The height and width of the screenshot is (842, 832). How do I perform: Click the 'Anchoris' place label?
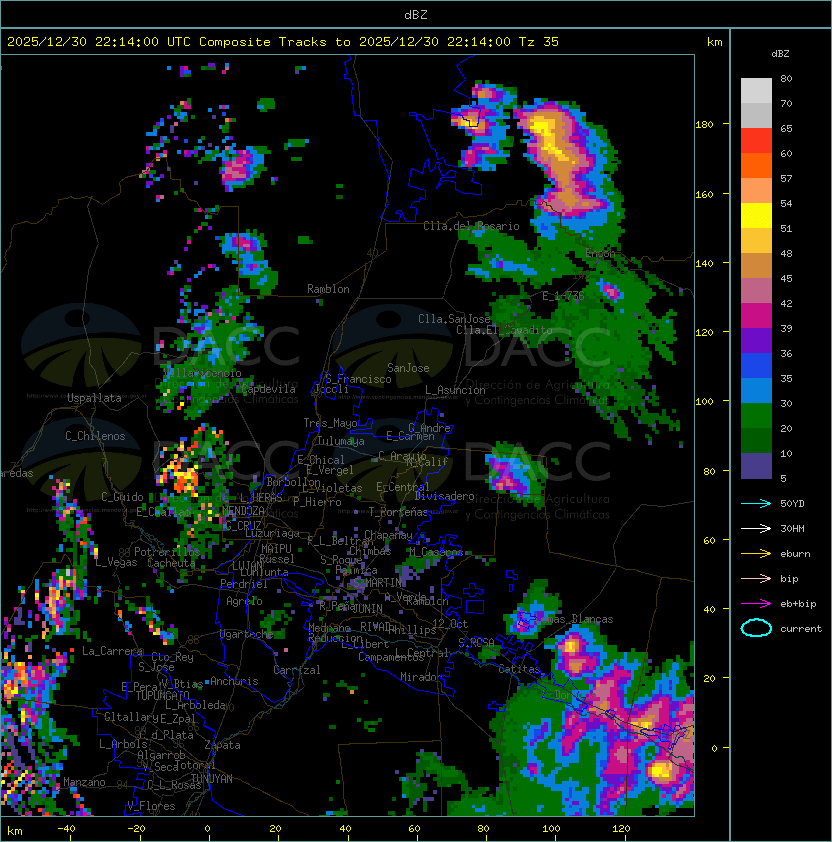pyautogui.click(x=234, y=681)
